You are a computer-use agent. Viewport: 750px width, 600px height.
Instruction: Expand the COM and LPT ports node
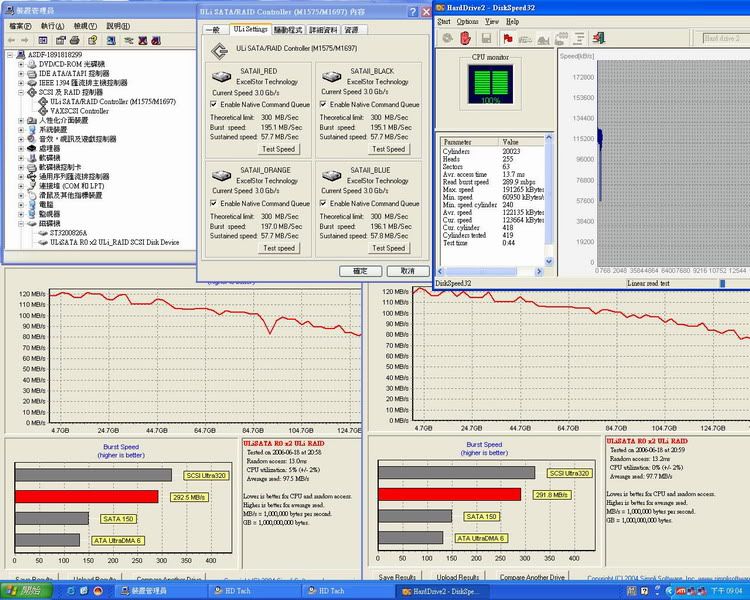pos(21,186)
